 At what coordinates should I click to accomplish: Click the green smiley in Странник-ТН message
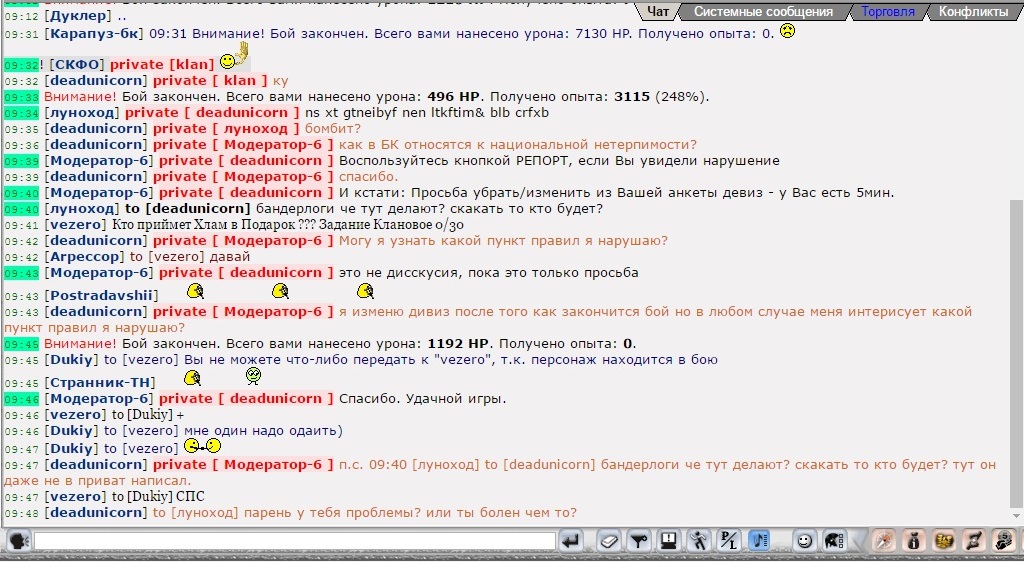point(253,375)
